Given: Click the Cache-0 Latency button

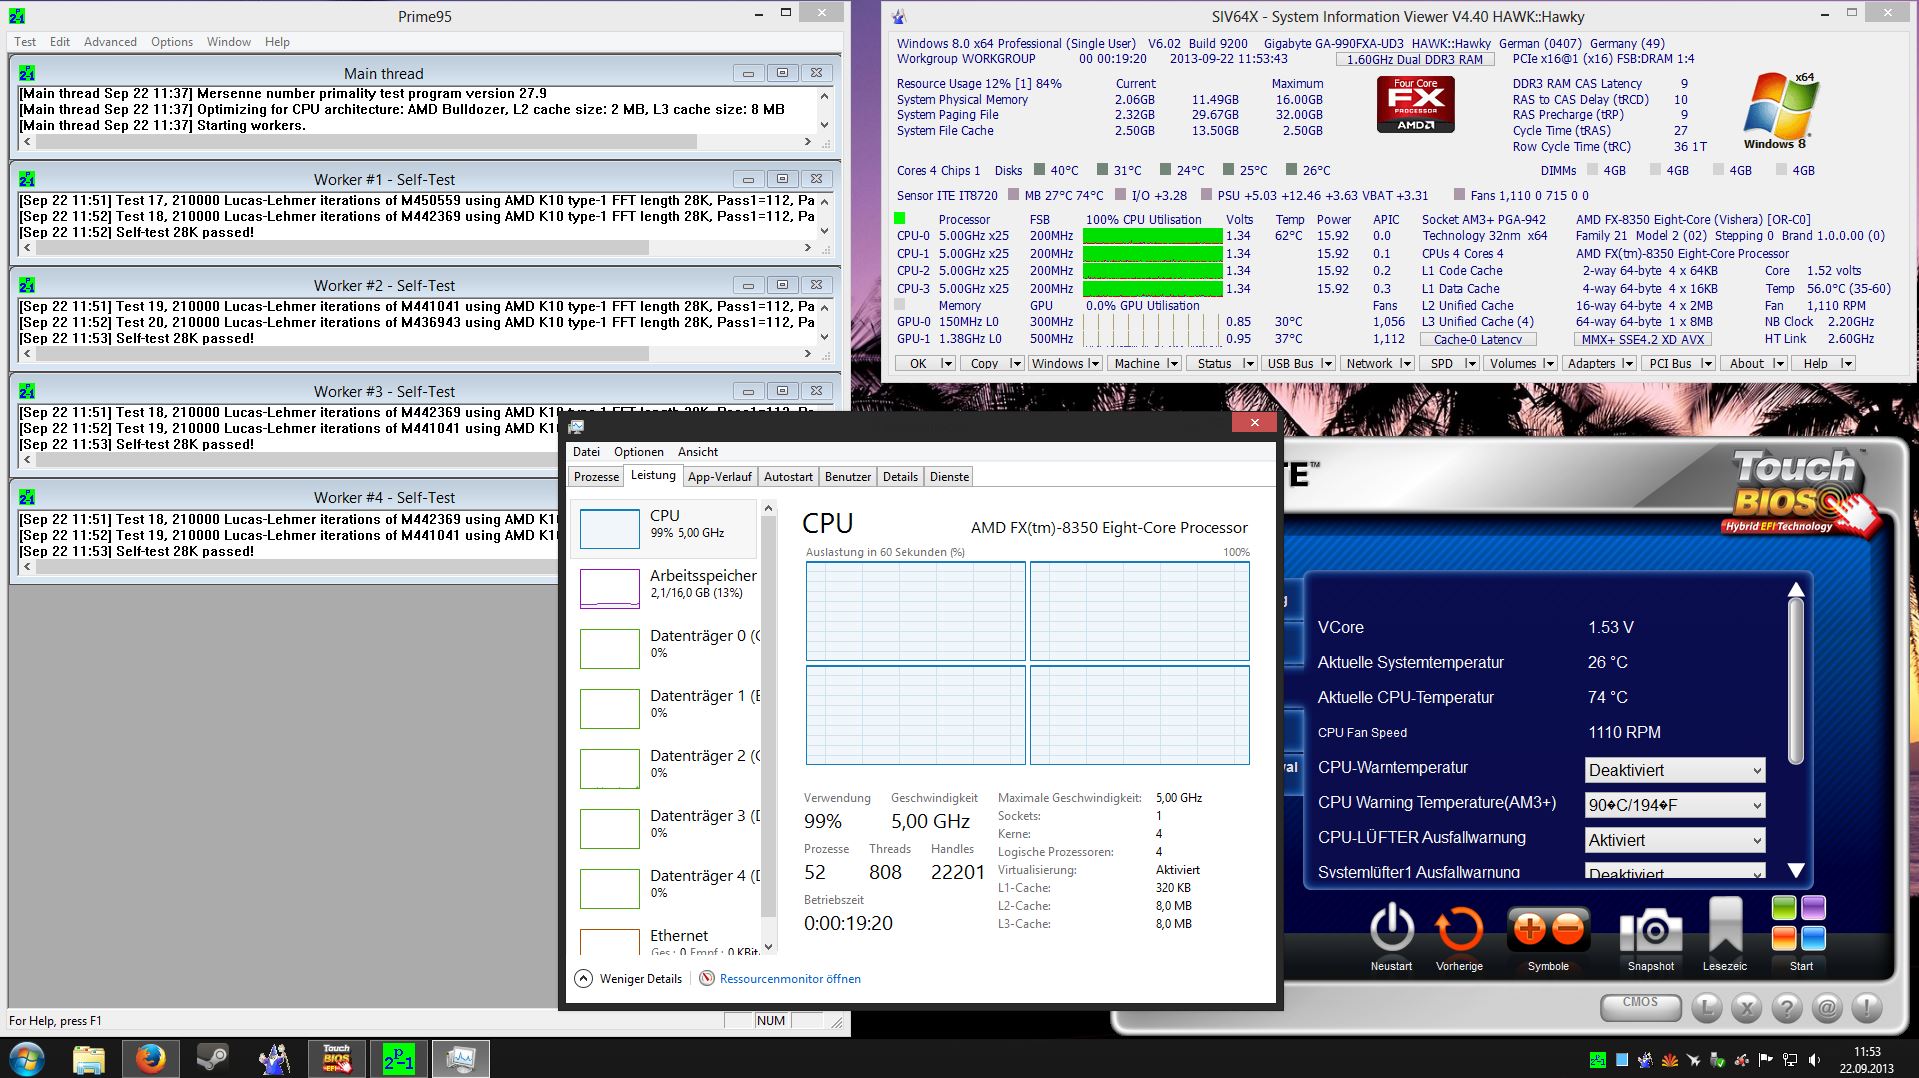Looking at the screenshot, I should (1478, 339).
